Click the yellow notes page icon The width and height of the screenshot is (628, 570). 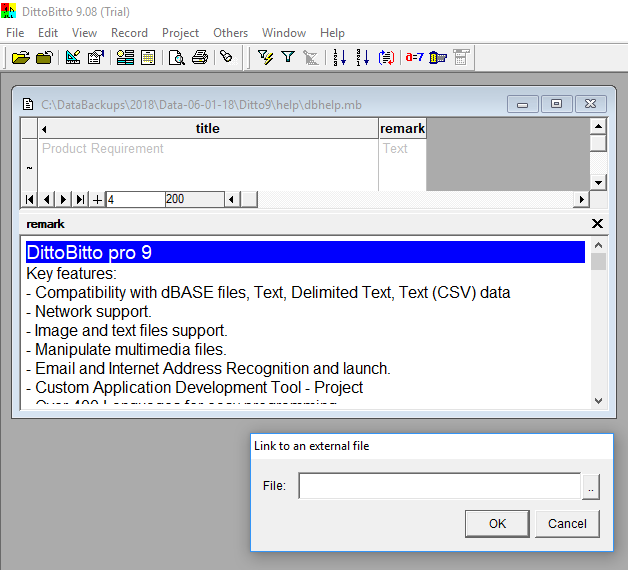click(x=148, y=58)
